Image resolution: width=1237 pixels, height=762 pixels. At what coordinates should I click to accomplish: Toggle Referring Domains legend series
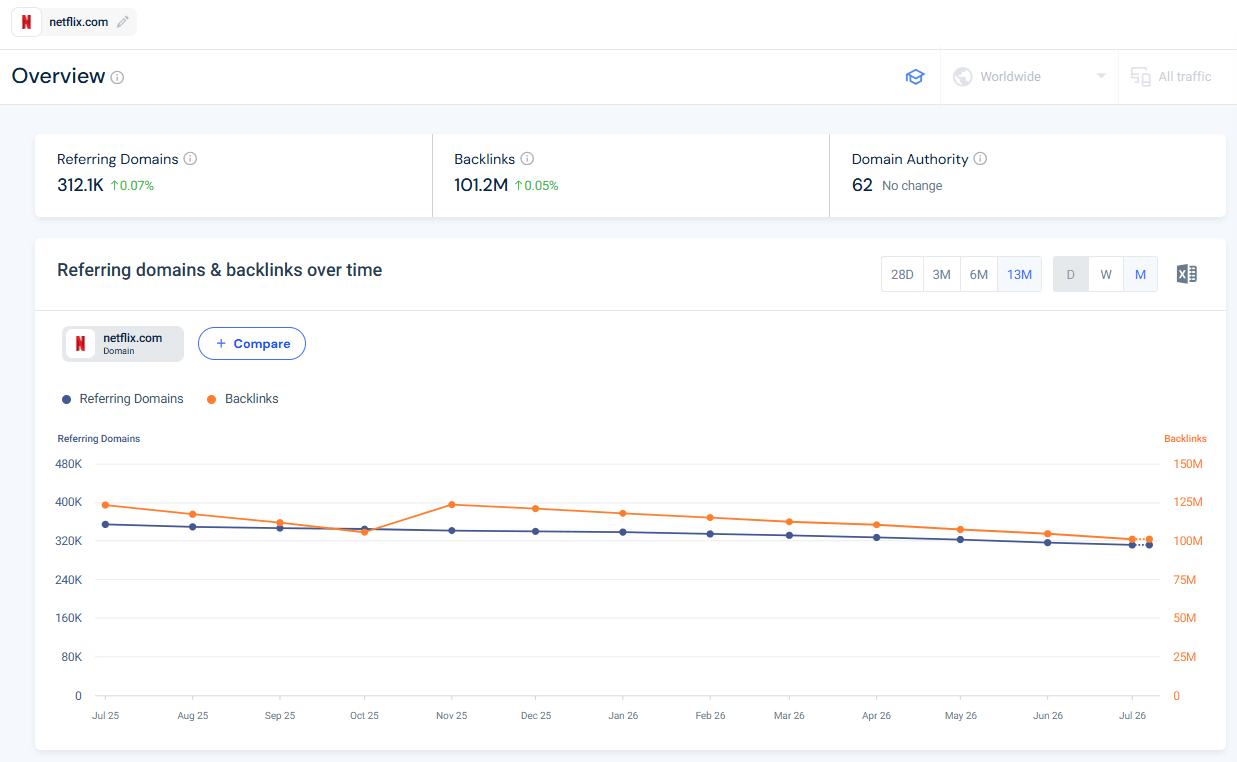pos(123,399)
